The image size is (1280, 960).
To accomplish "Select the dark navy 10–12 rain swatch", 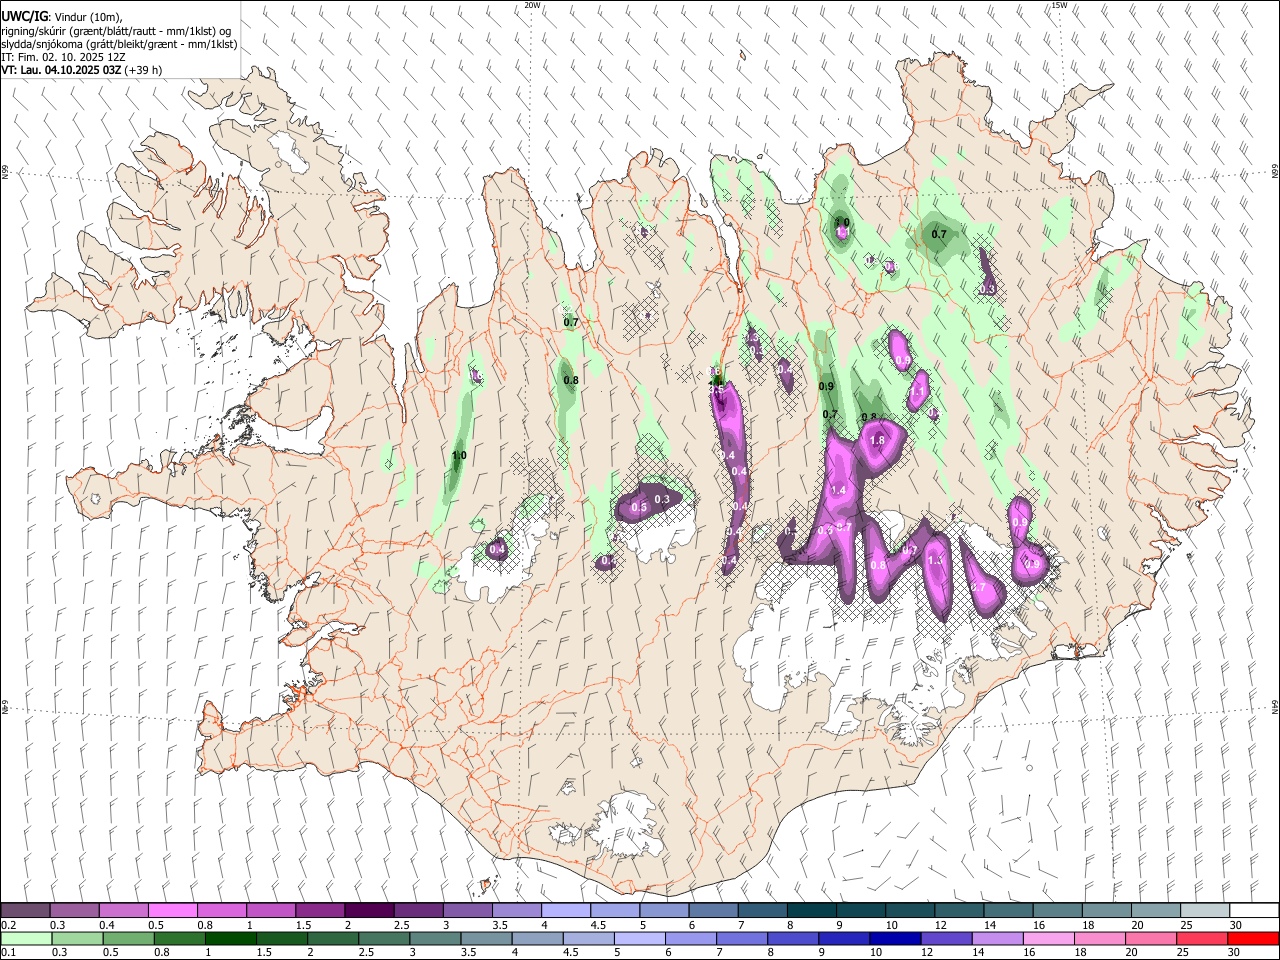I will 897,938.
